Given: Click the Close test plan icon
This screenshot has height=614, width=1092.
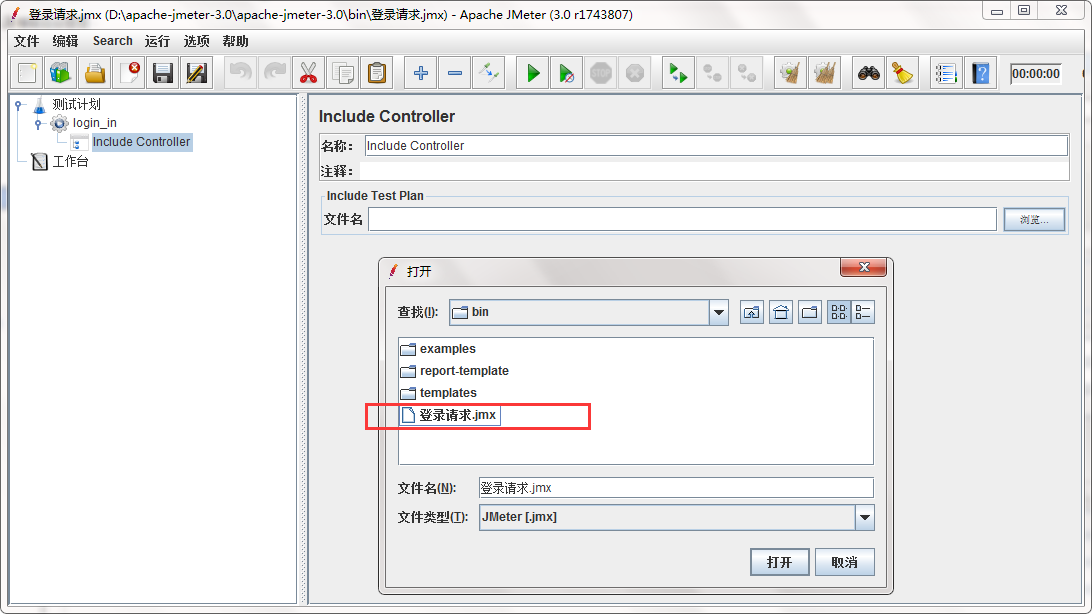Looking at the screenshot, I should (x=129, y=72).
